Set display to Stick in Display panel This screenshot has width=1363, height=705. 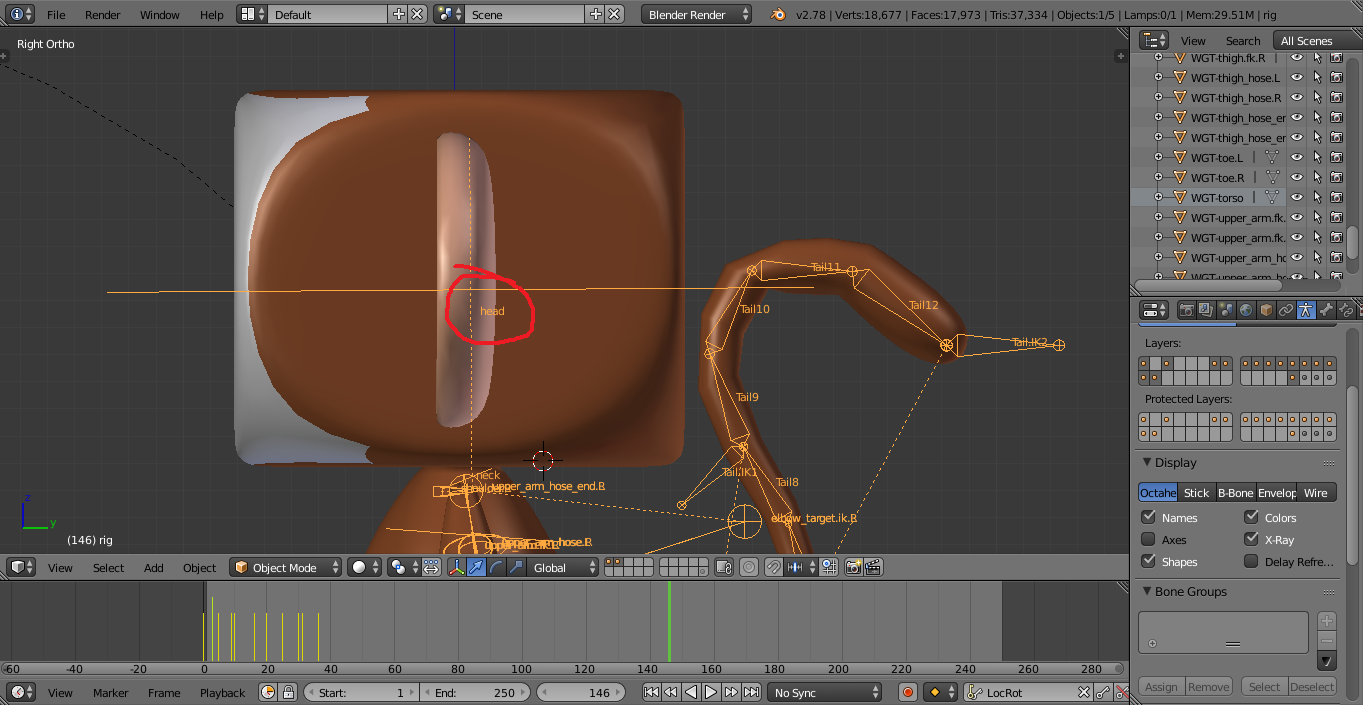(1196, 492)
